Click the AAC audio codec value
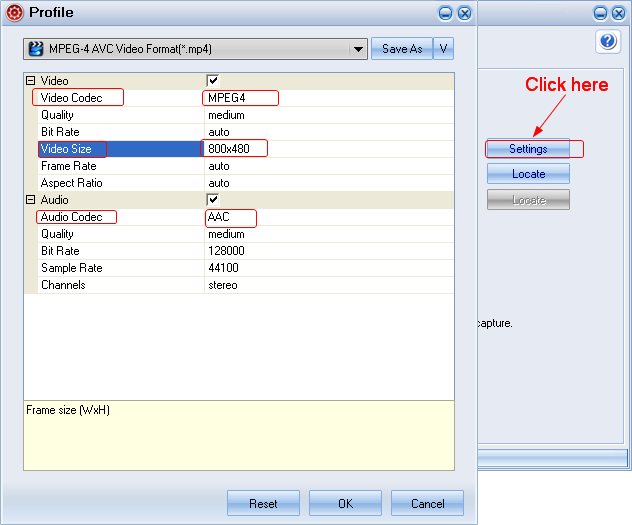The image size is (632, 525). tap(218, 217)
